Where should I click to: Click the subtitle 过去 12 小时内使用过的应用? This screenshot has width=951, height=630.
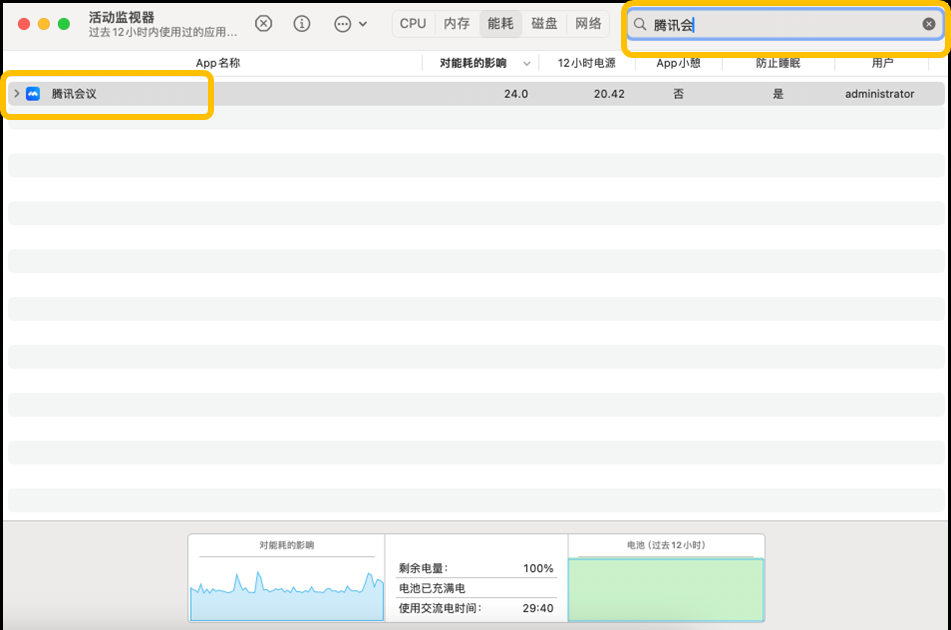point(163,32)
